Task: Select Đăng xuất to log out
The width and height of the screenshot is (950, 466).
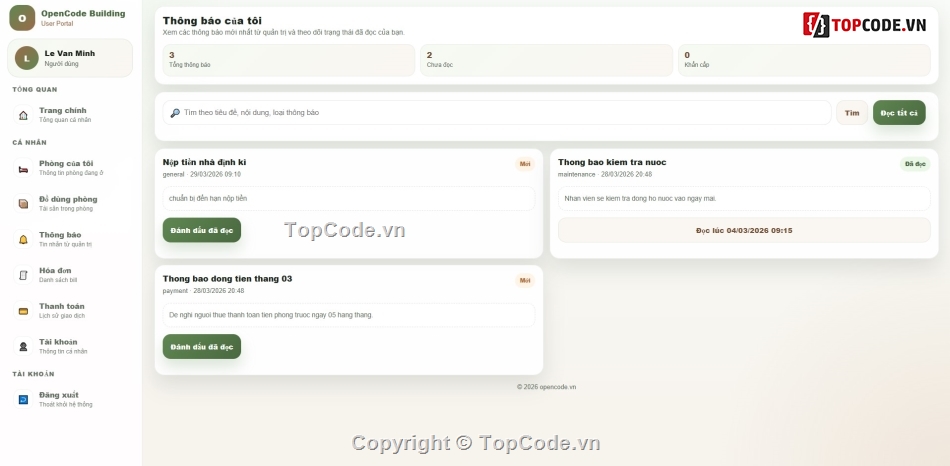Action: [x=70, y=399]
